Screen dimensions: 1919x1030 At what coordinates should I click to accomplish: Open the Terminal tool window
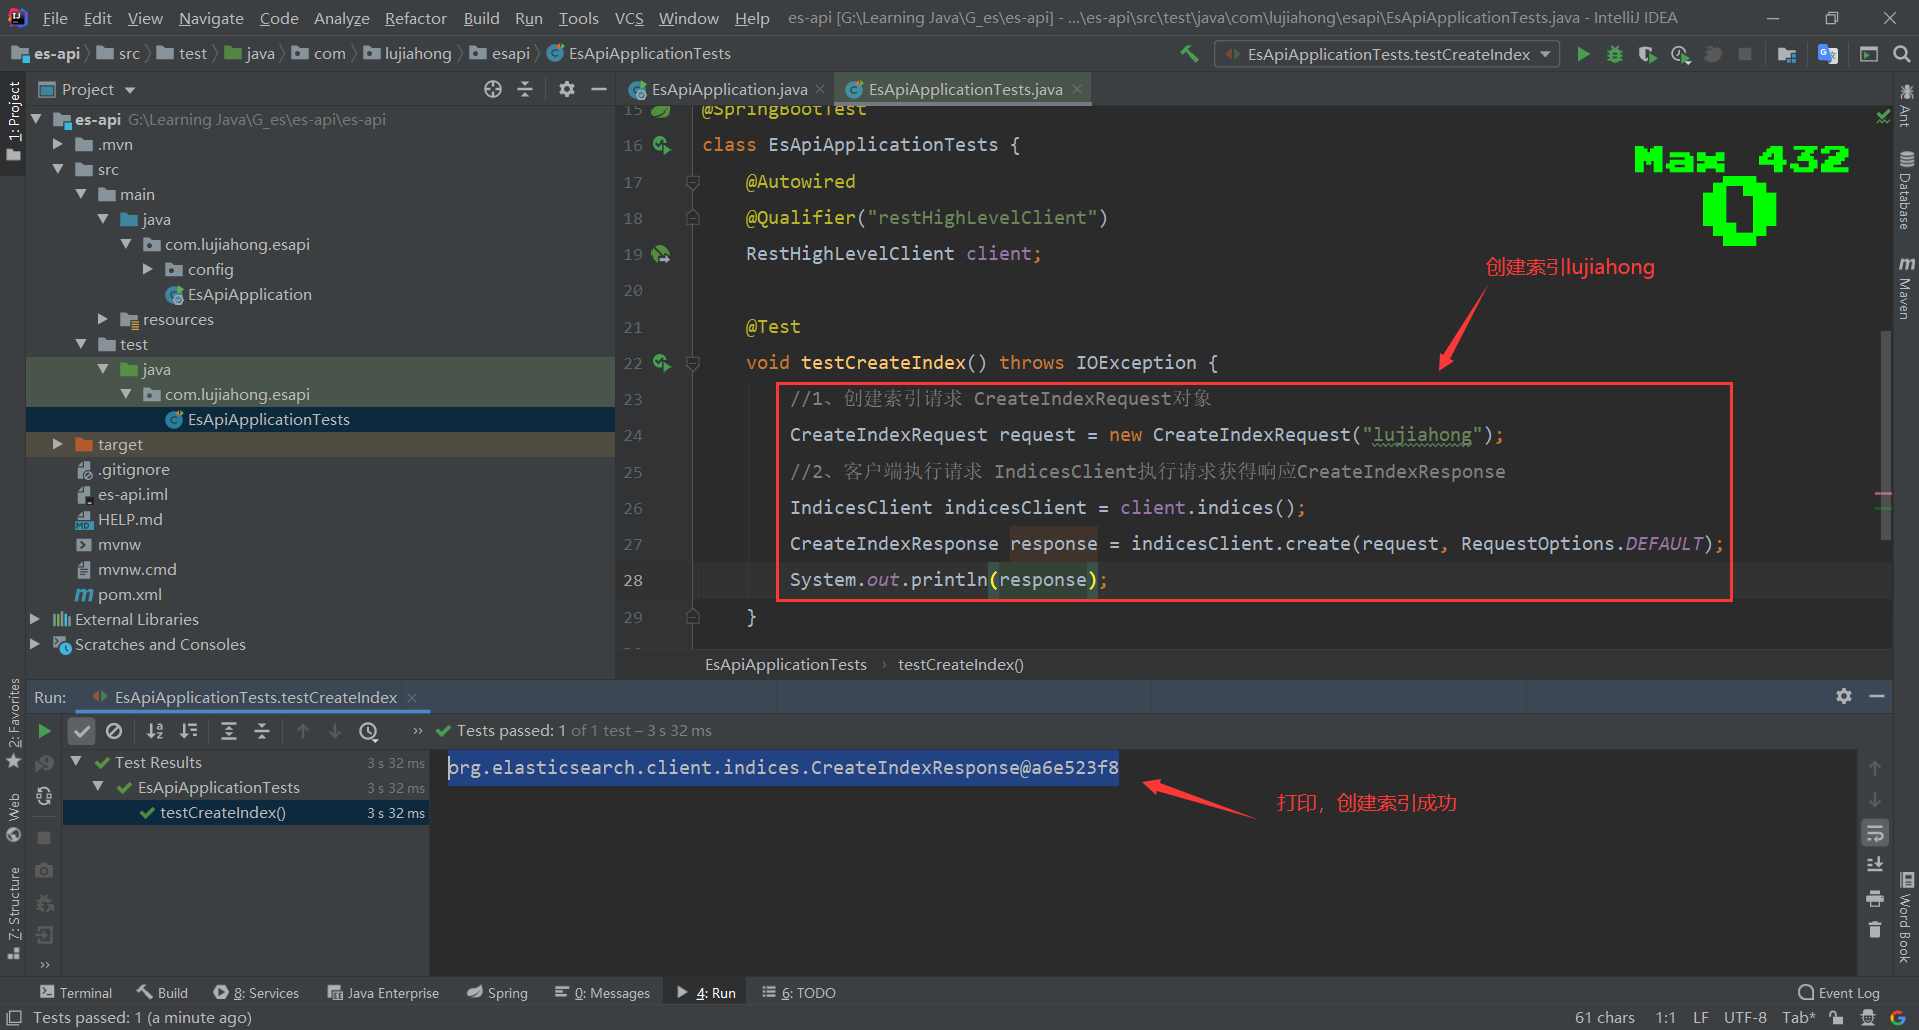[76, 992]
